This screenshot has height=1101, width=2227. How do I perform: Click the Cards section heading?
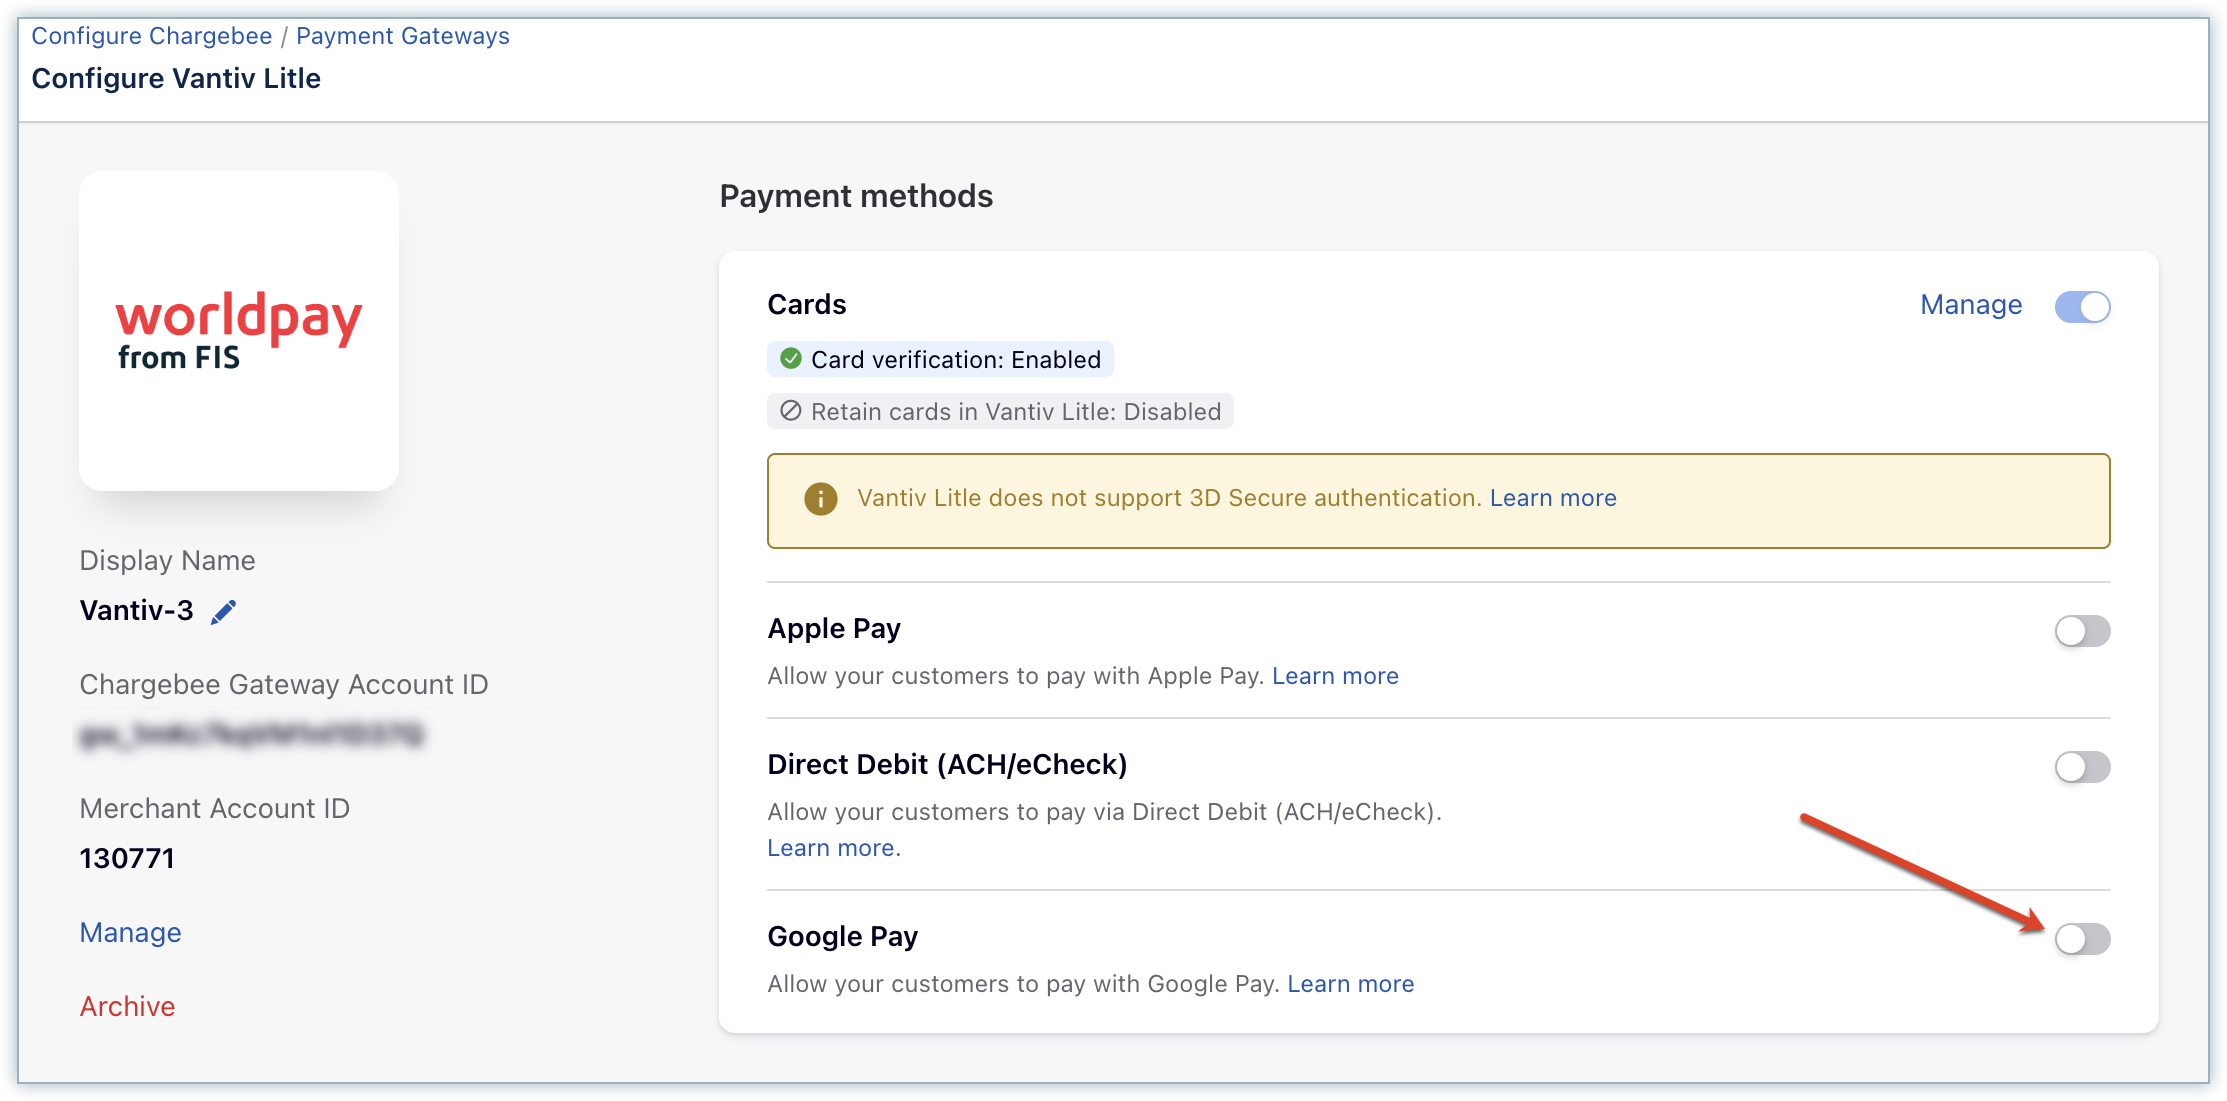point(807,305)
